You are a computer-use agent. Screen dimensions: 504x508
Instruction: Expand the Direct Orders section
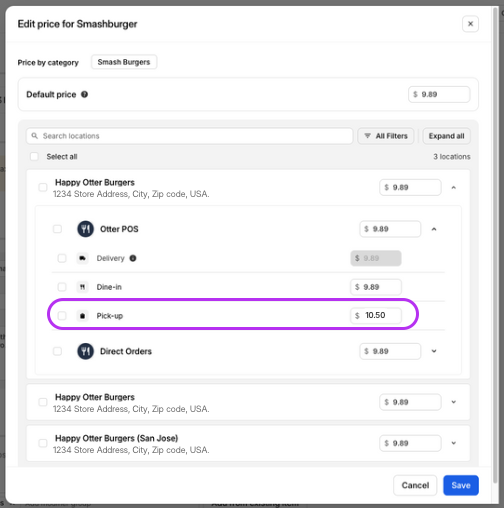[x=434, y=351]
